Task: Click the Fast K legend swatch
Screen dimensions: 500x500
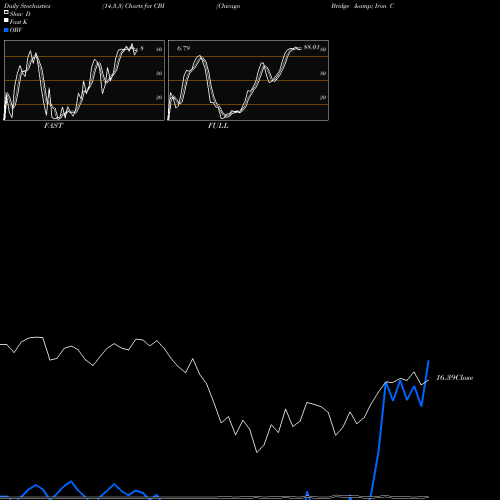Action: tap(6, 21)
